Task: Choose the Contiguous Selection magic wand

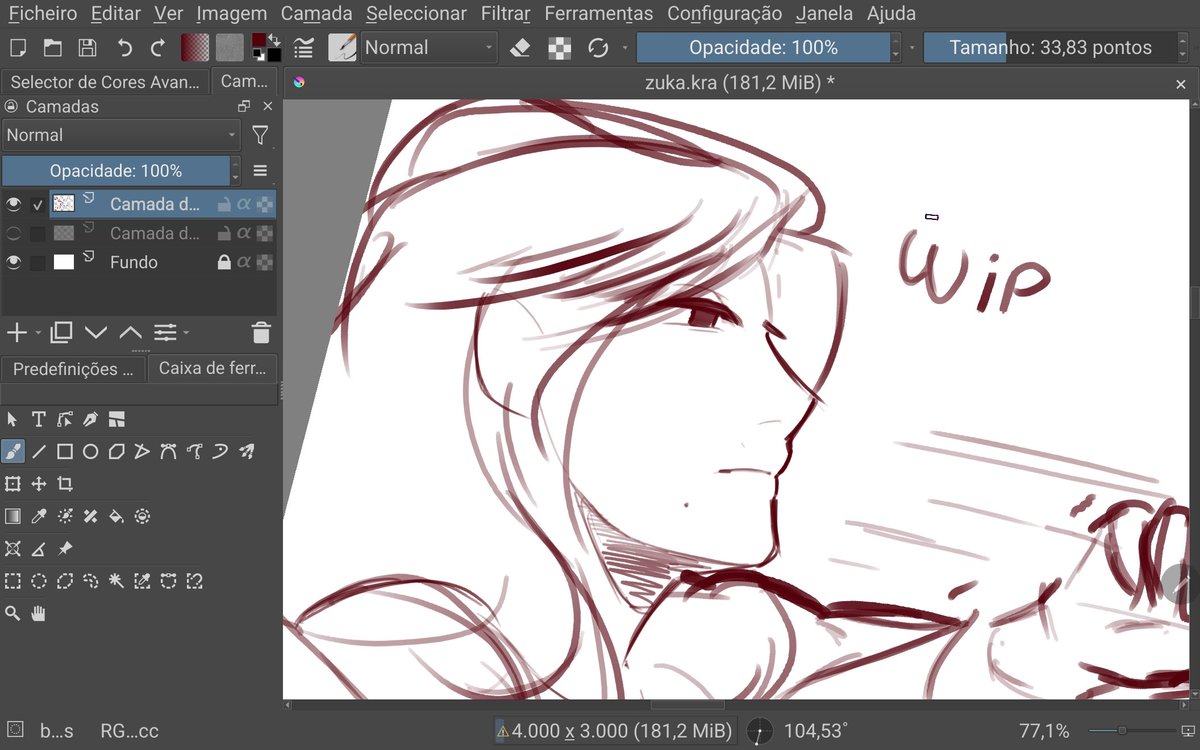Action: tap(116, 580)
